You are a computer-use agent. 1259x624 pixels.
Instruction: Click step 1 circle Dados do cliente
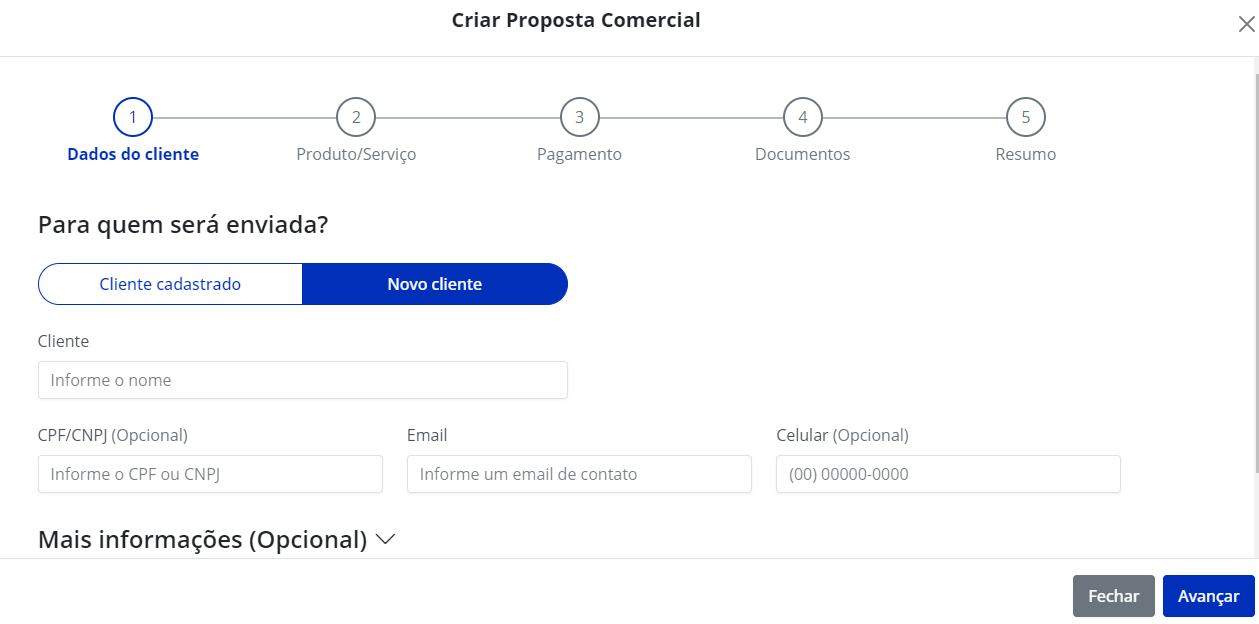pyautogui.click(x=133, y=117)
